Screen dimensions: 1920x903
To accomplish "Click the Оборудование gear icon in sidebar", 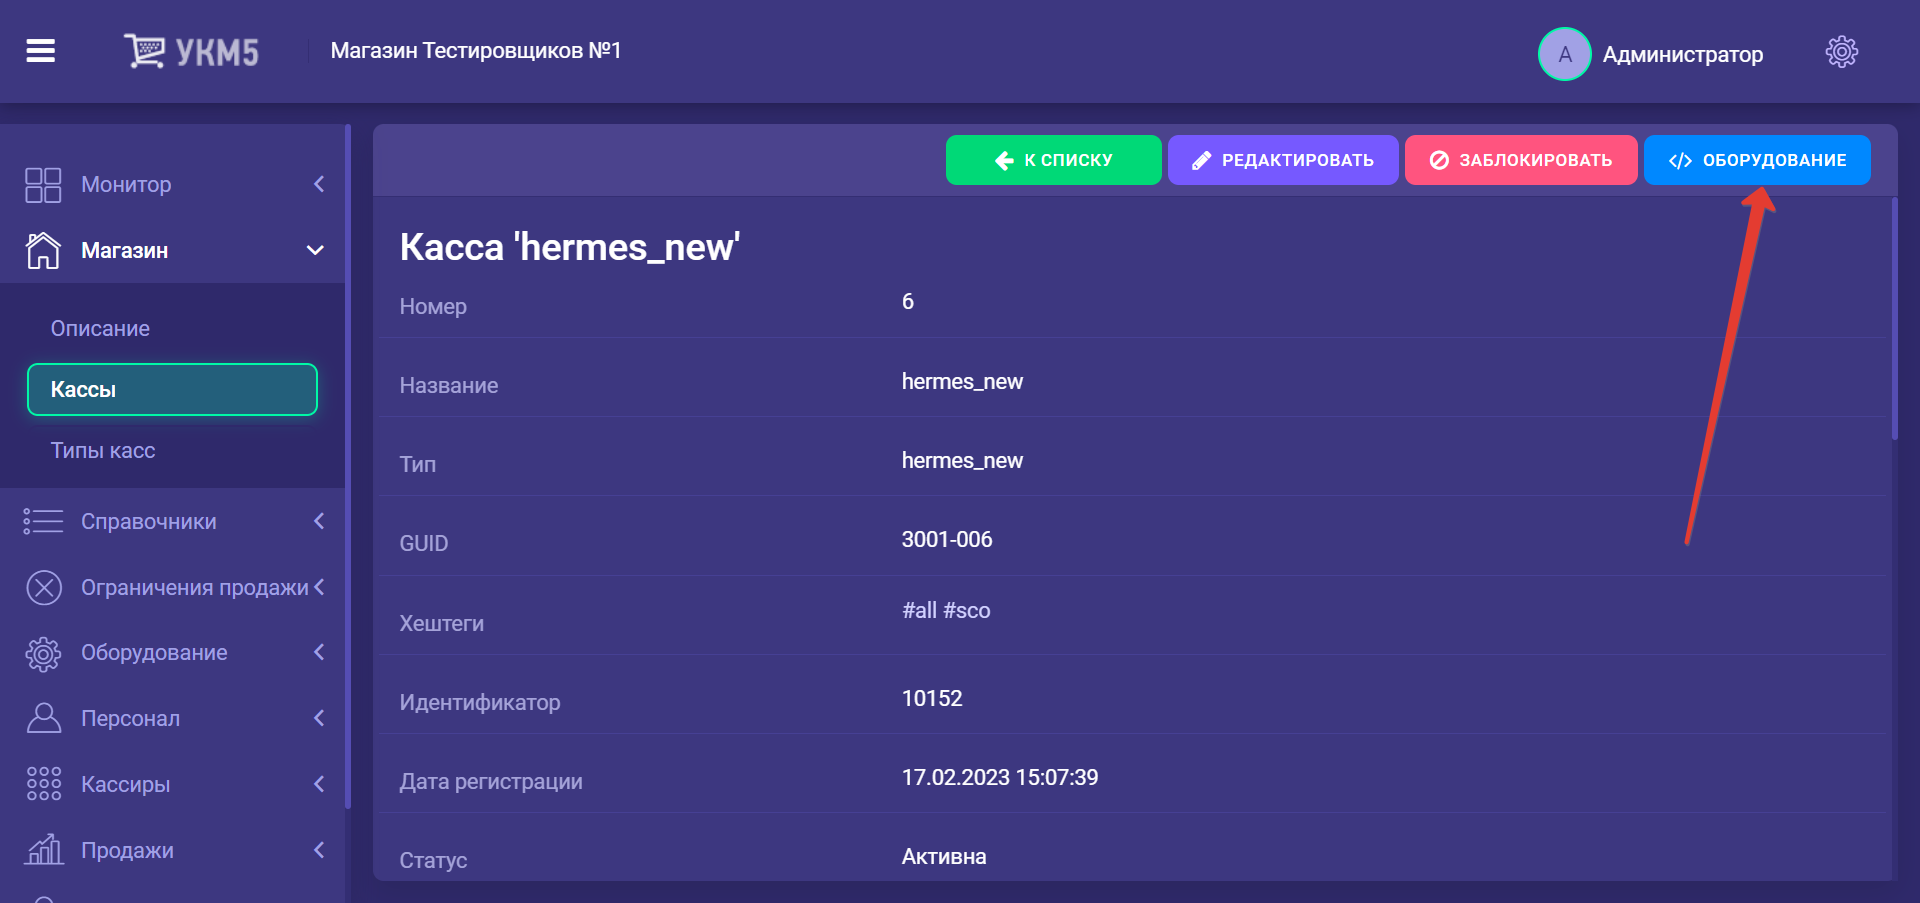I will [43, 653].
